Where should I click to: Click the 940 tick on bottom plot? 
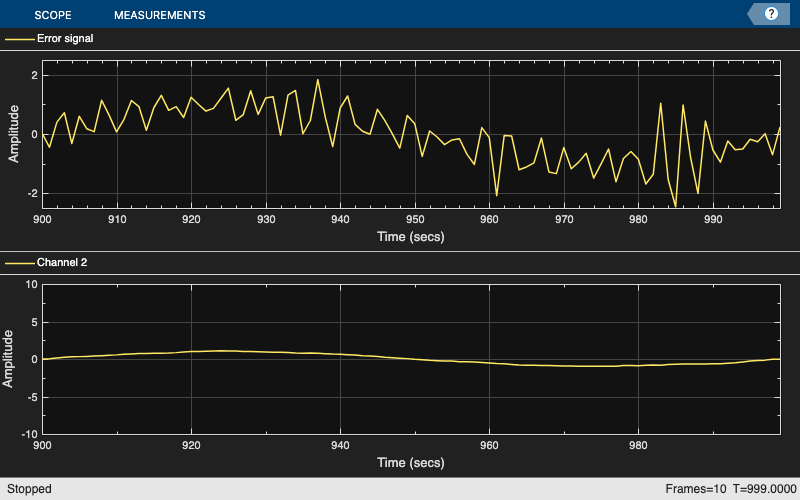(x=340, y=445)
